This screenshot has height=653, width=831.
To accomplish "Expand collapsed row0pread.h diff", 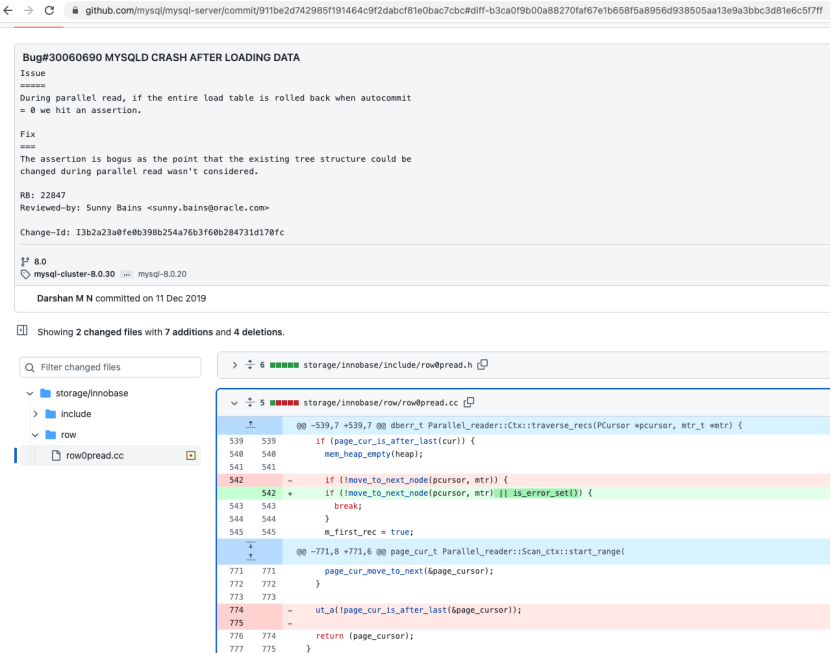I will 234,365.
